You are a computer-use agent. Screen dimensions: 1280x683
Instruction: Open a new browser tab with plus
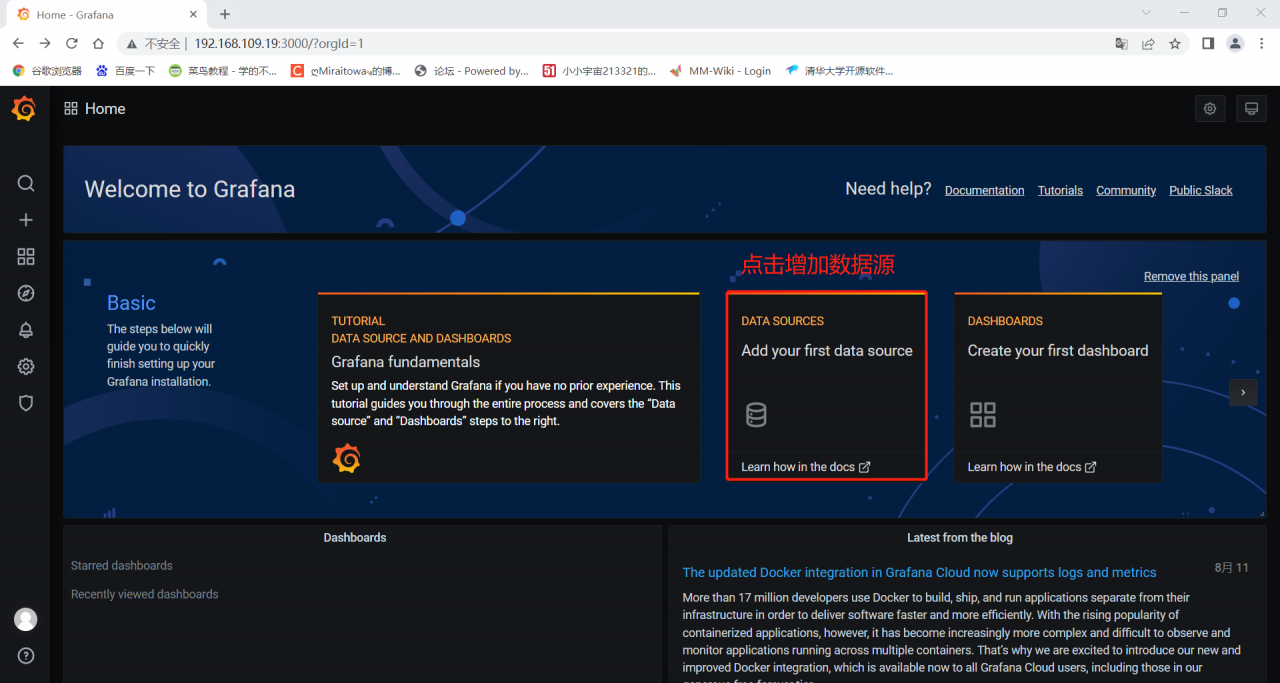[225, 14]
